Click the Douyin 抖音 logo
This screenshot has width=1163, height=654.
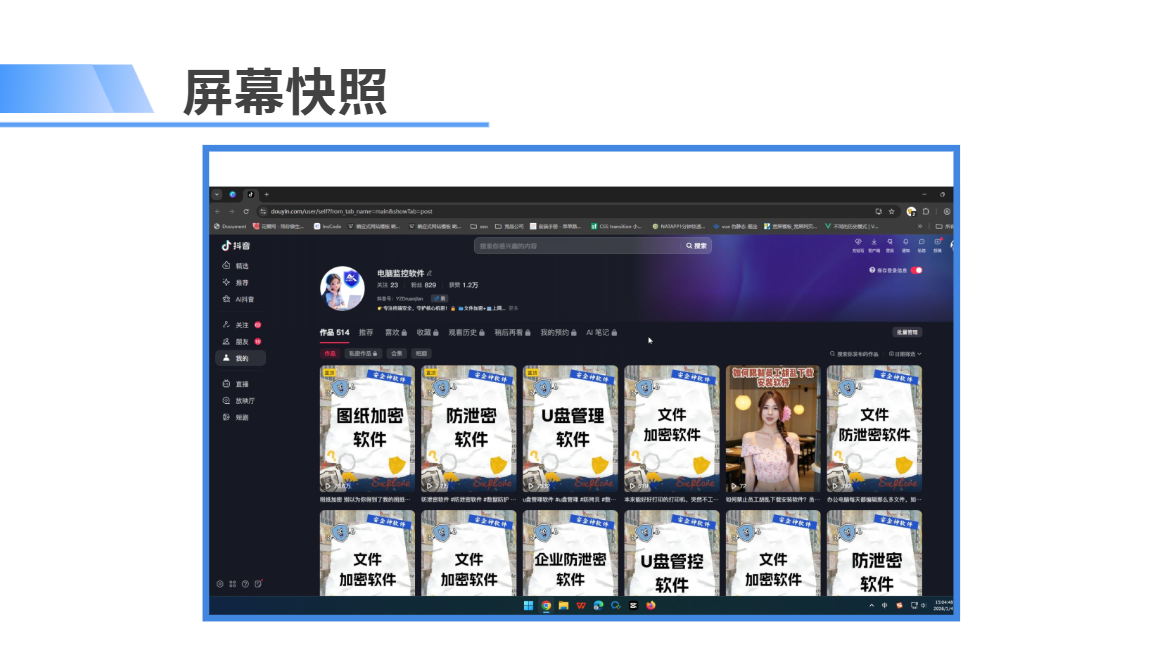[236, 245]
